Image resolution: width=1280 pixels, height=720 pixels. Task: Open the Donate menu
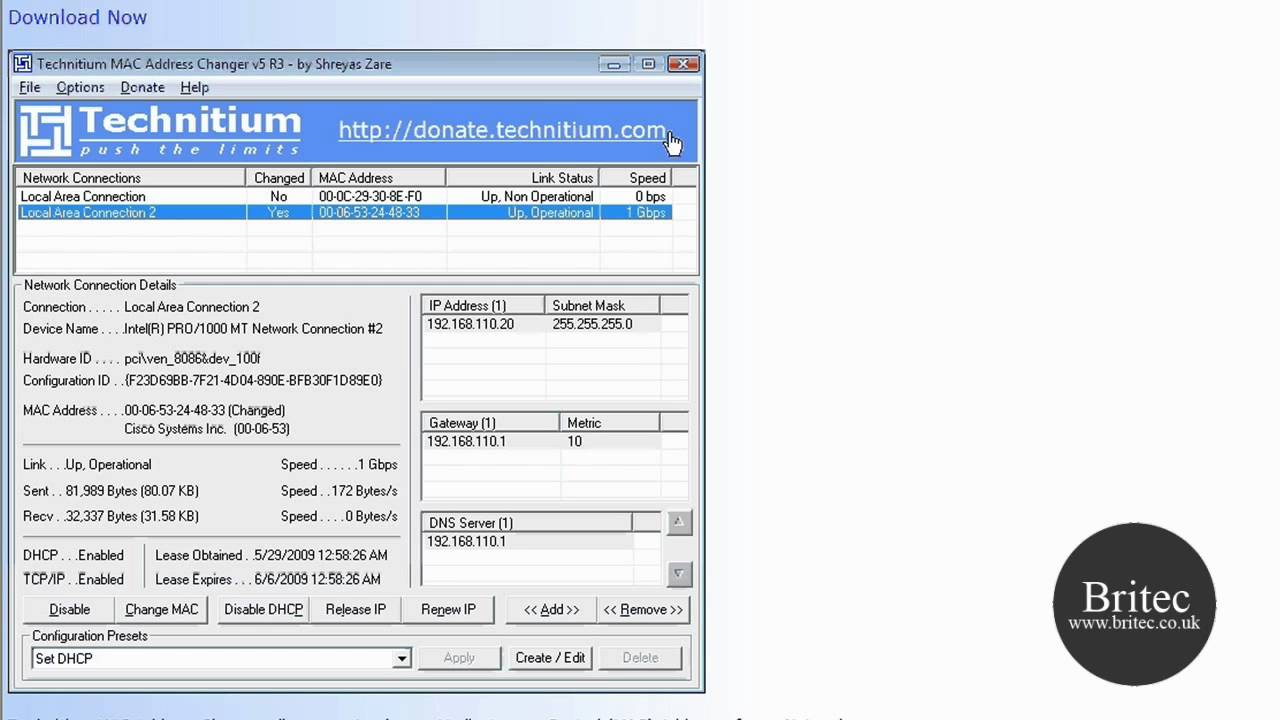[x=142, y=88]
